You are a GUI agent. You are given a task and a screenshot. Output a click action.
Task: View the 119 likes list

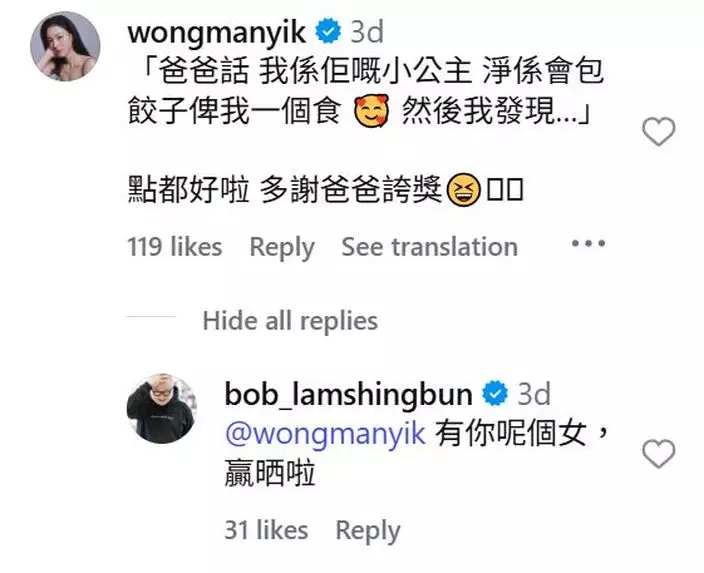click(175, 247)
